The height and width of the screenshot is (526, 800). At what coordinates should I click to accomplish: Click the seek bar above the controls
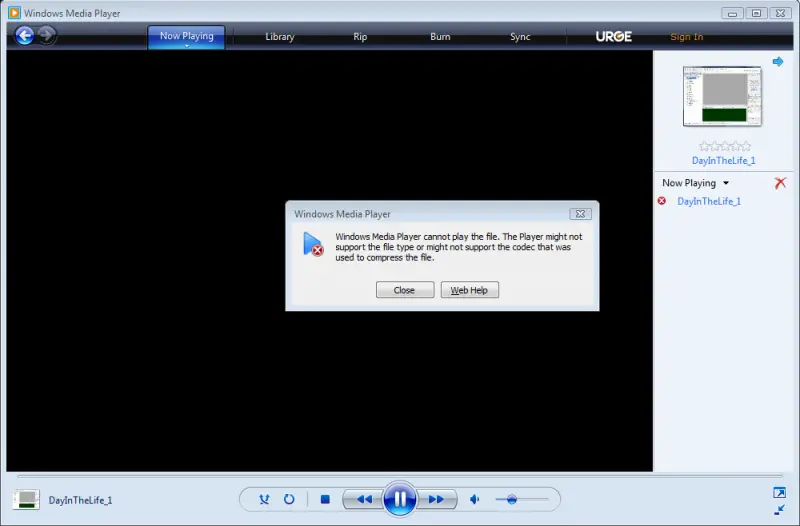[399, 476]
